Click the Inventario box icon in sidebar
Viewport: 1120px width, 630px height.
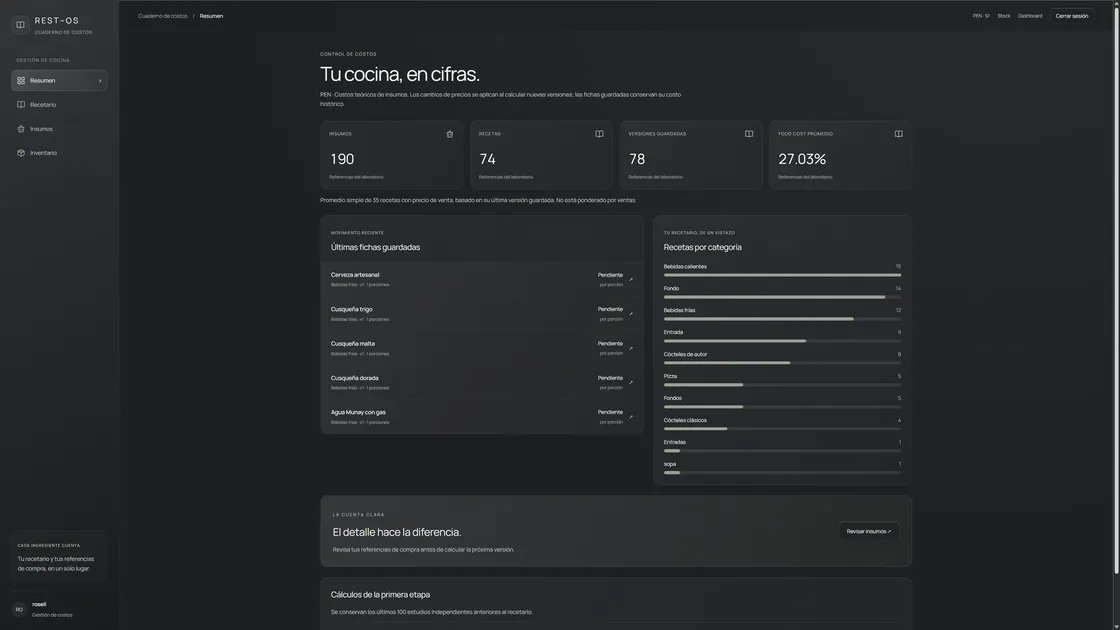point(21,153)
